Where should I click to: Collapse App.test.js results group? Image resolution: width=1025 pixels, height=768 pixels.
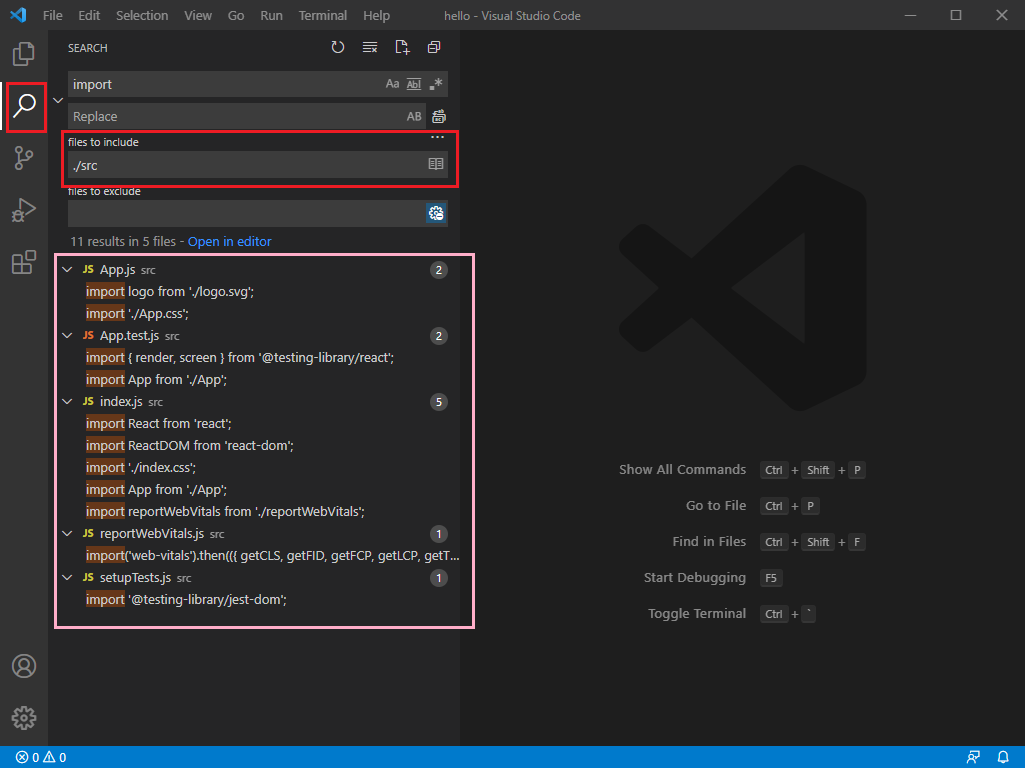tap(67, 335)
